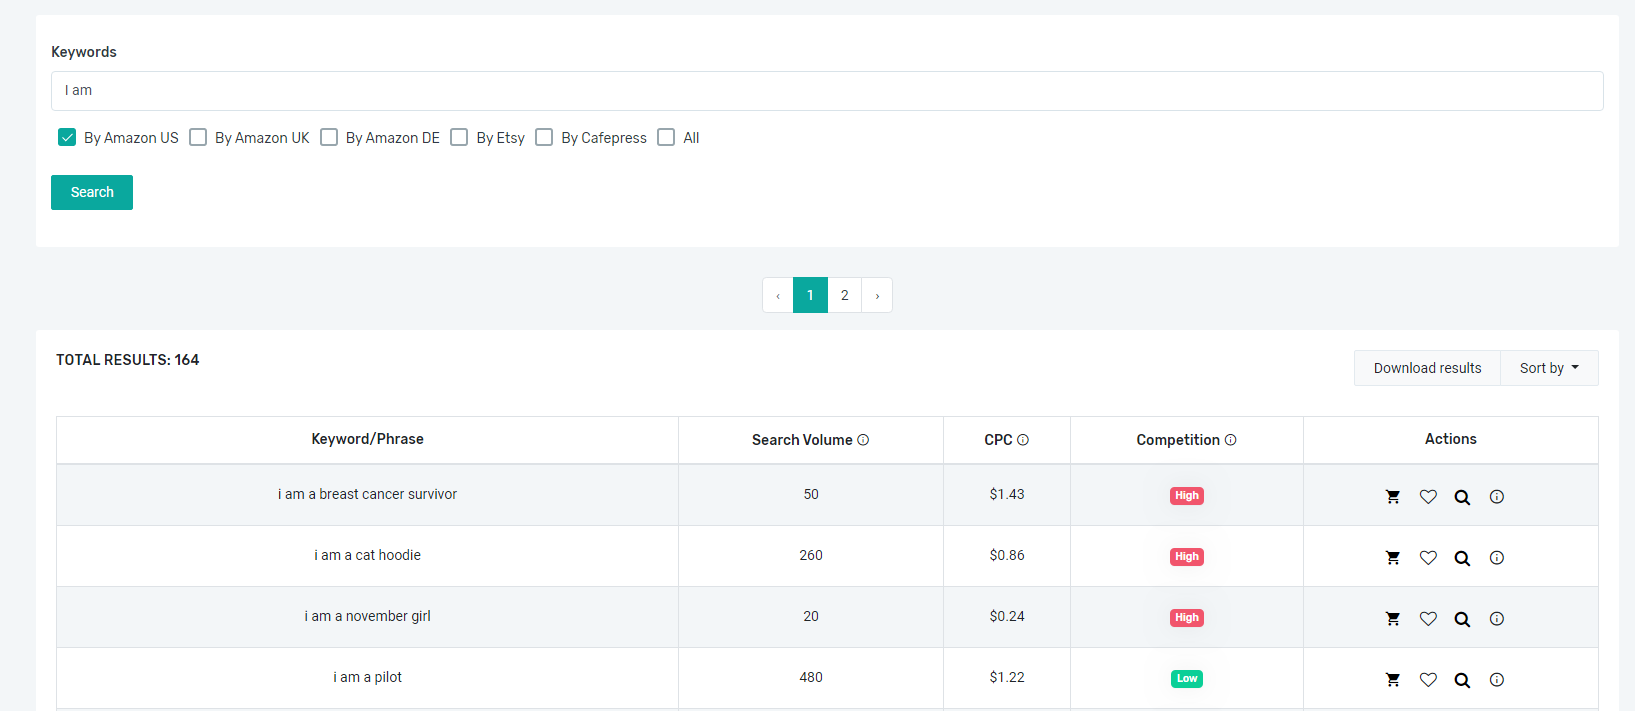Go to results page 2
Screen dimensions: 1635x711
coord(845,296)
